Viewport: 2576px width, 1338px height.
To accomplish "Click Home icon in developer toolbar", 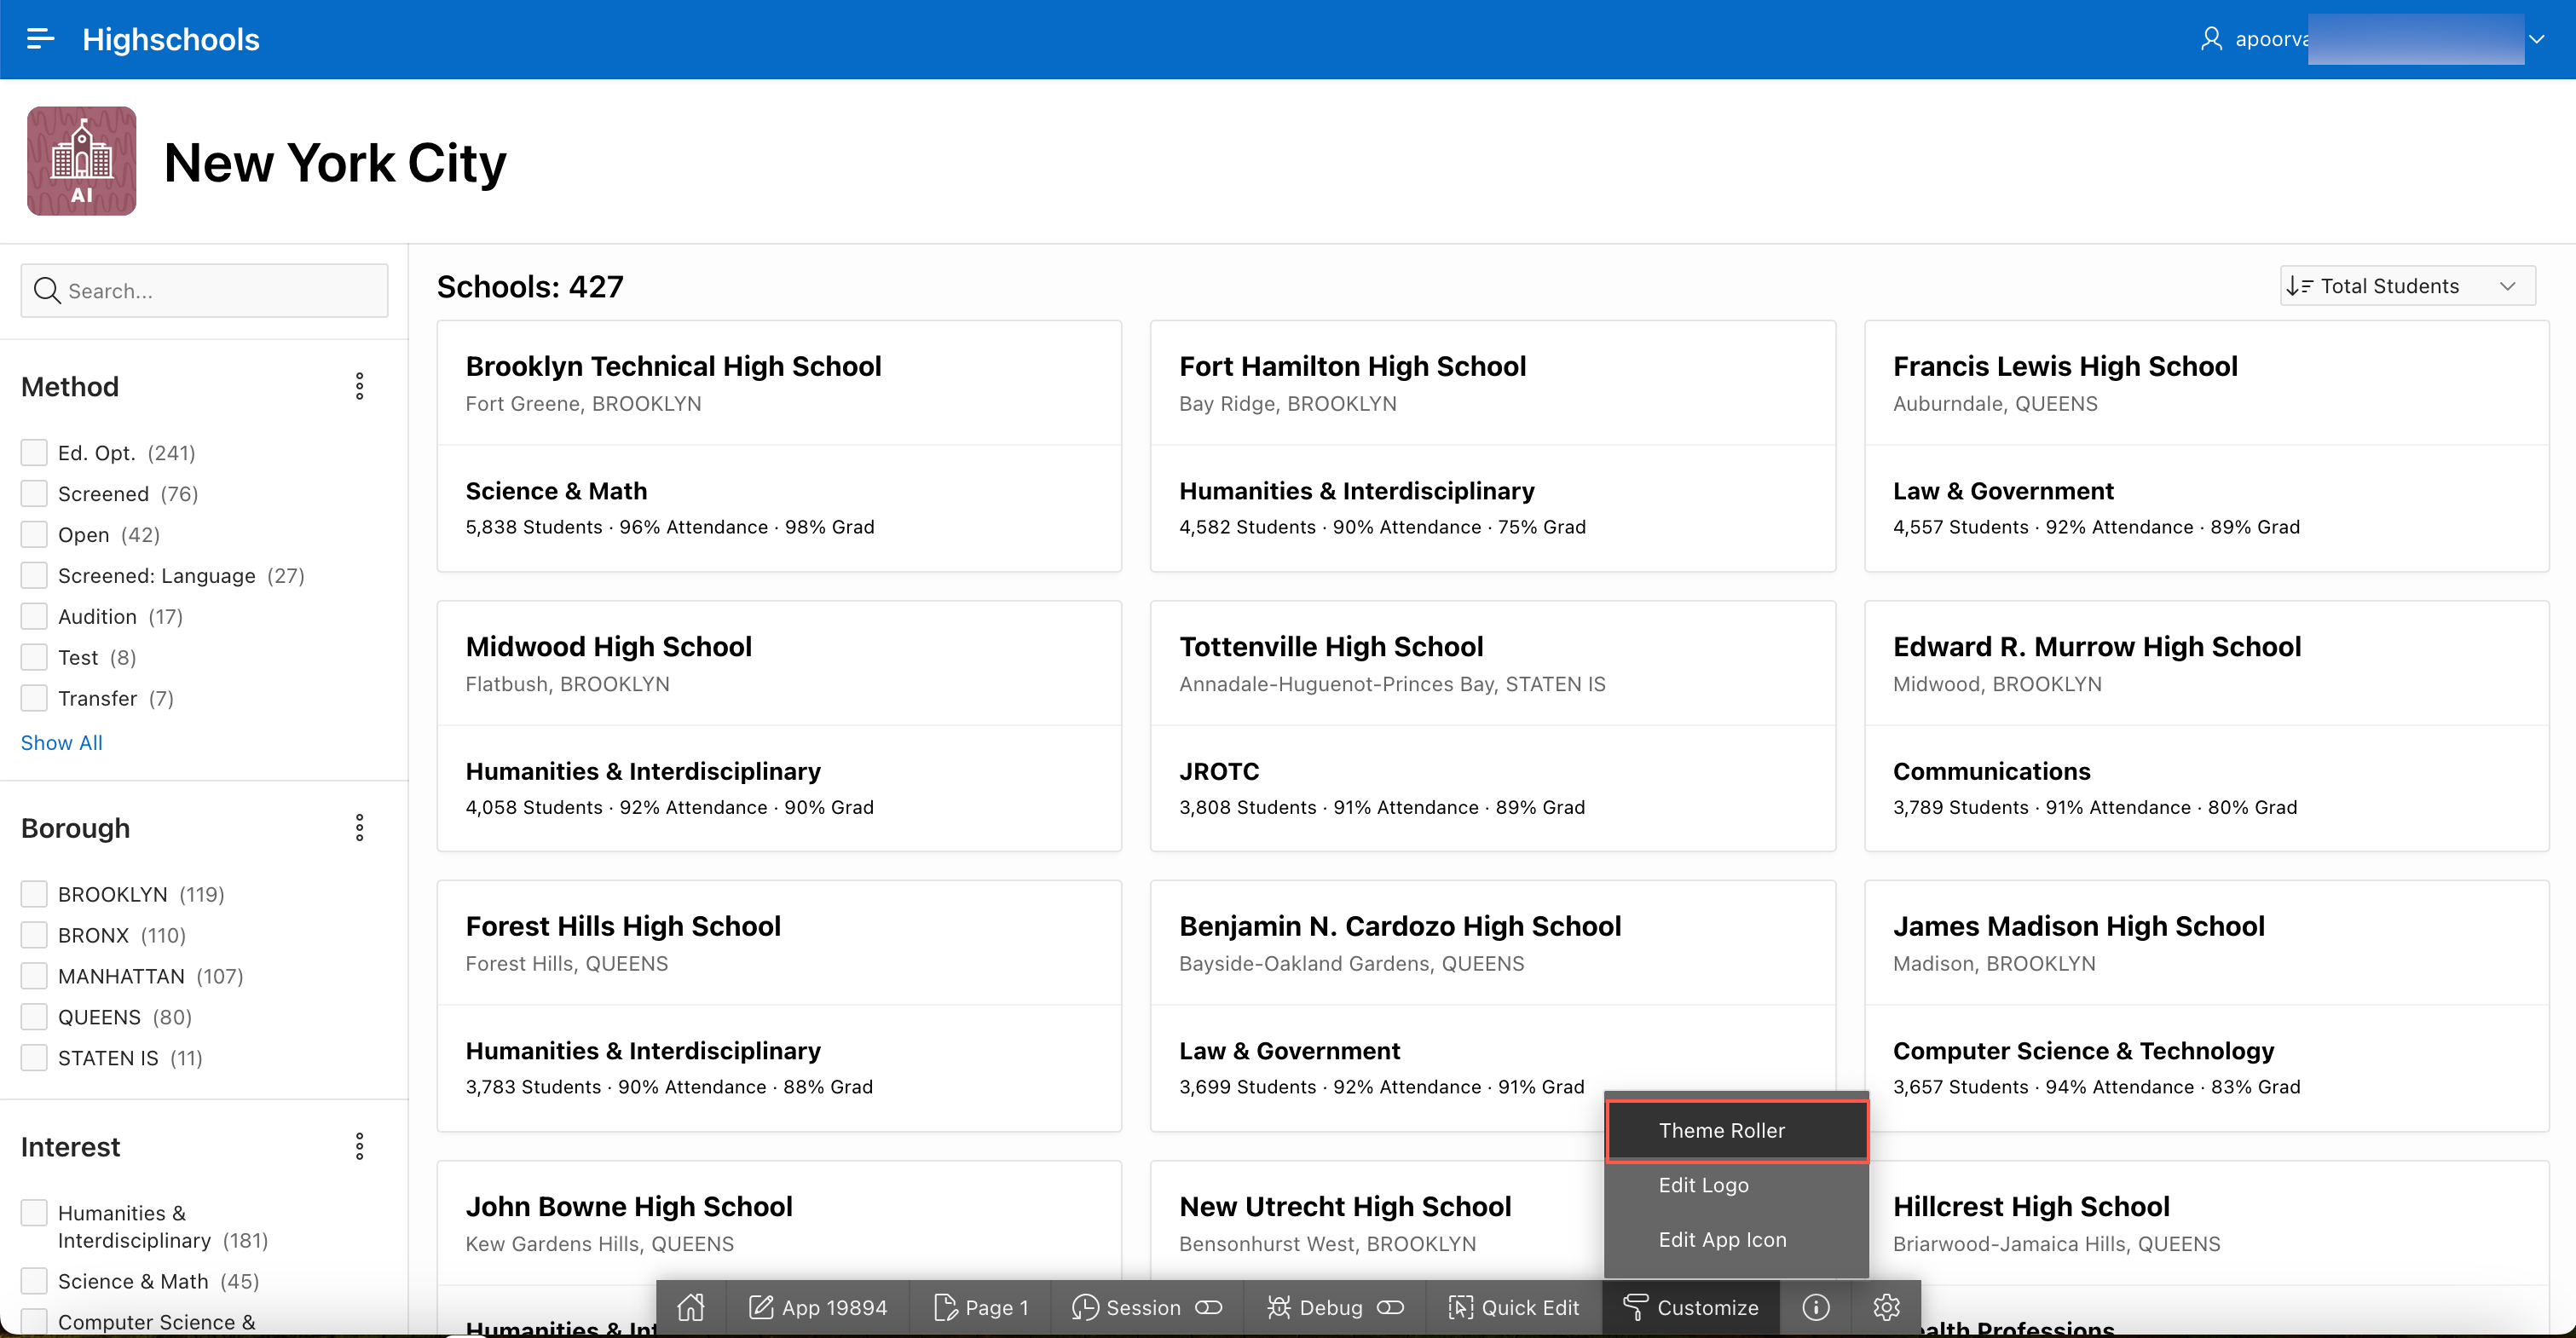I will tap(691, 1307).
